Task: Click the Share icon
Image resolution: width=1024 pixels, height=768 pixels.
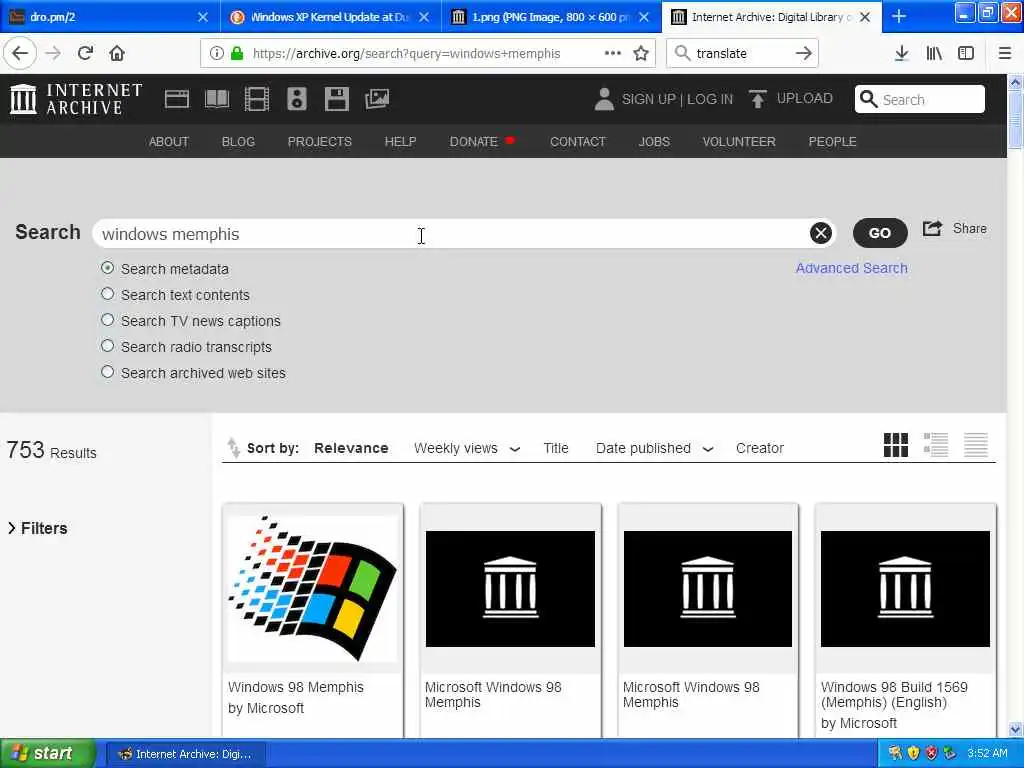Action: coord(933,229)
